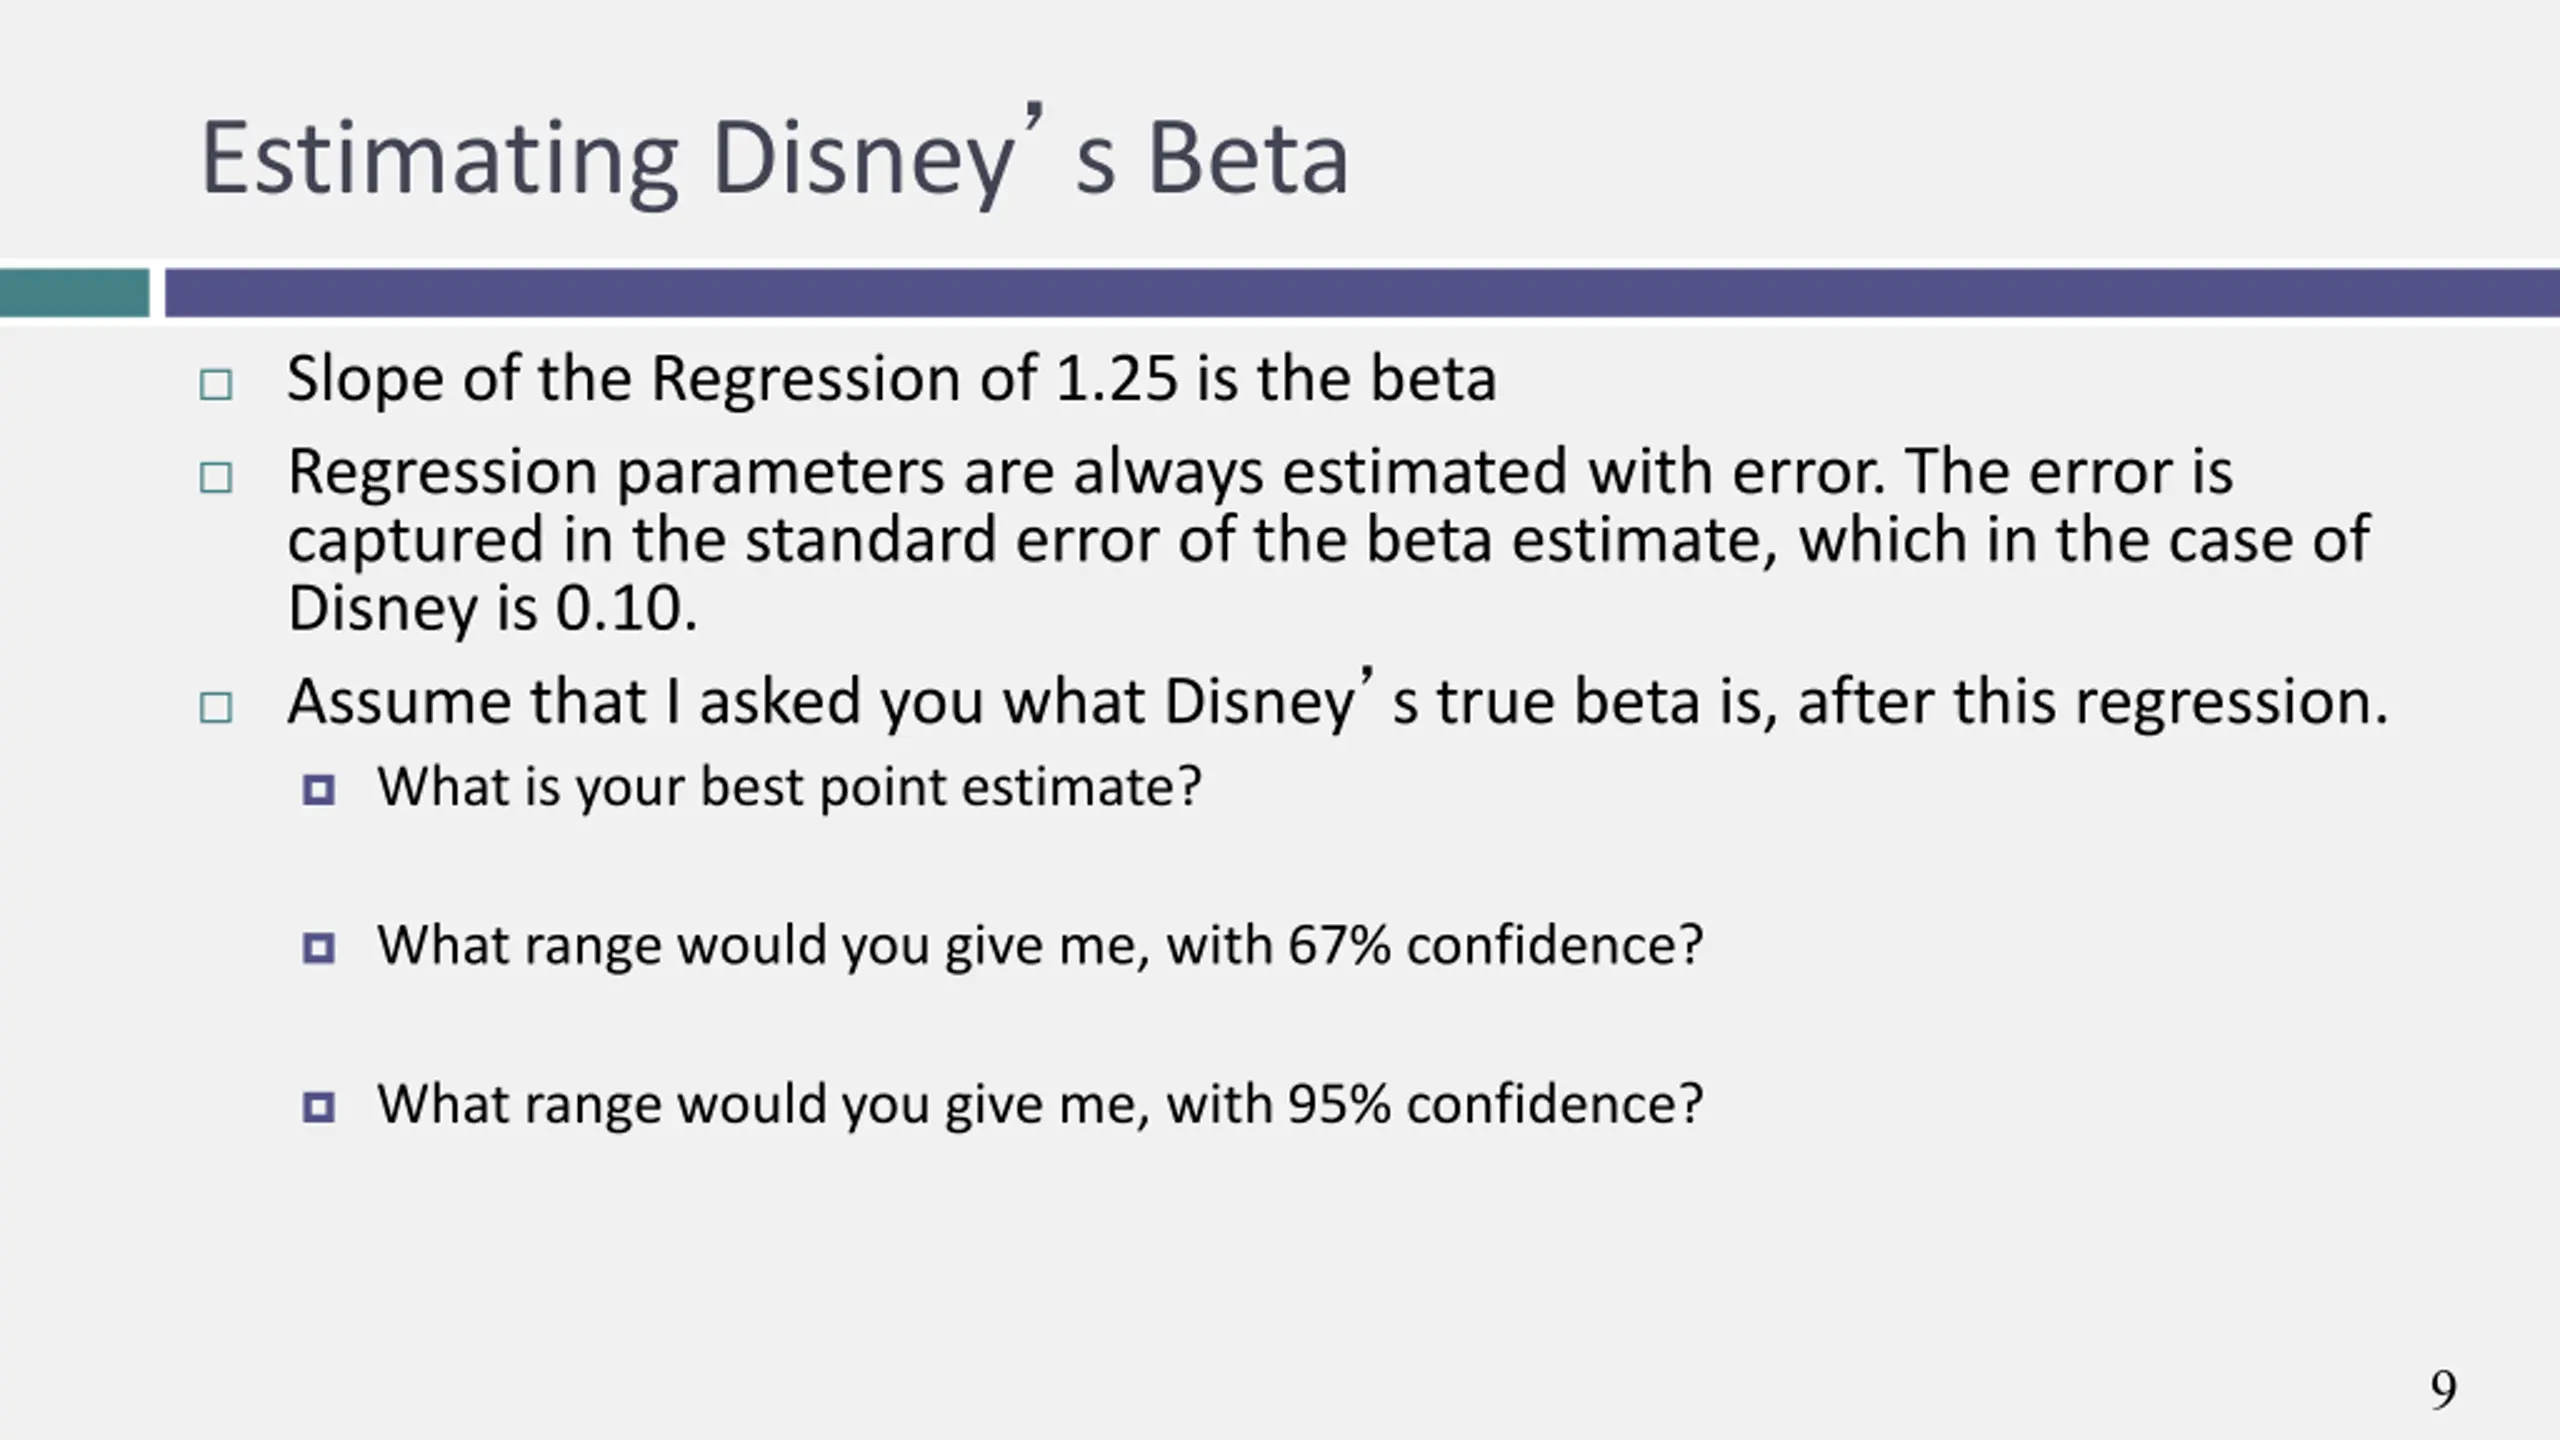The height and width of the screenshot is (1440, 2560).
Task: Click the slide title 'Estimating Disney's Beta'
Action: [775, 157]
